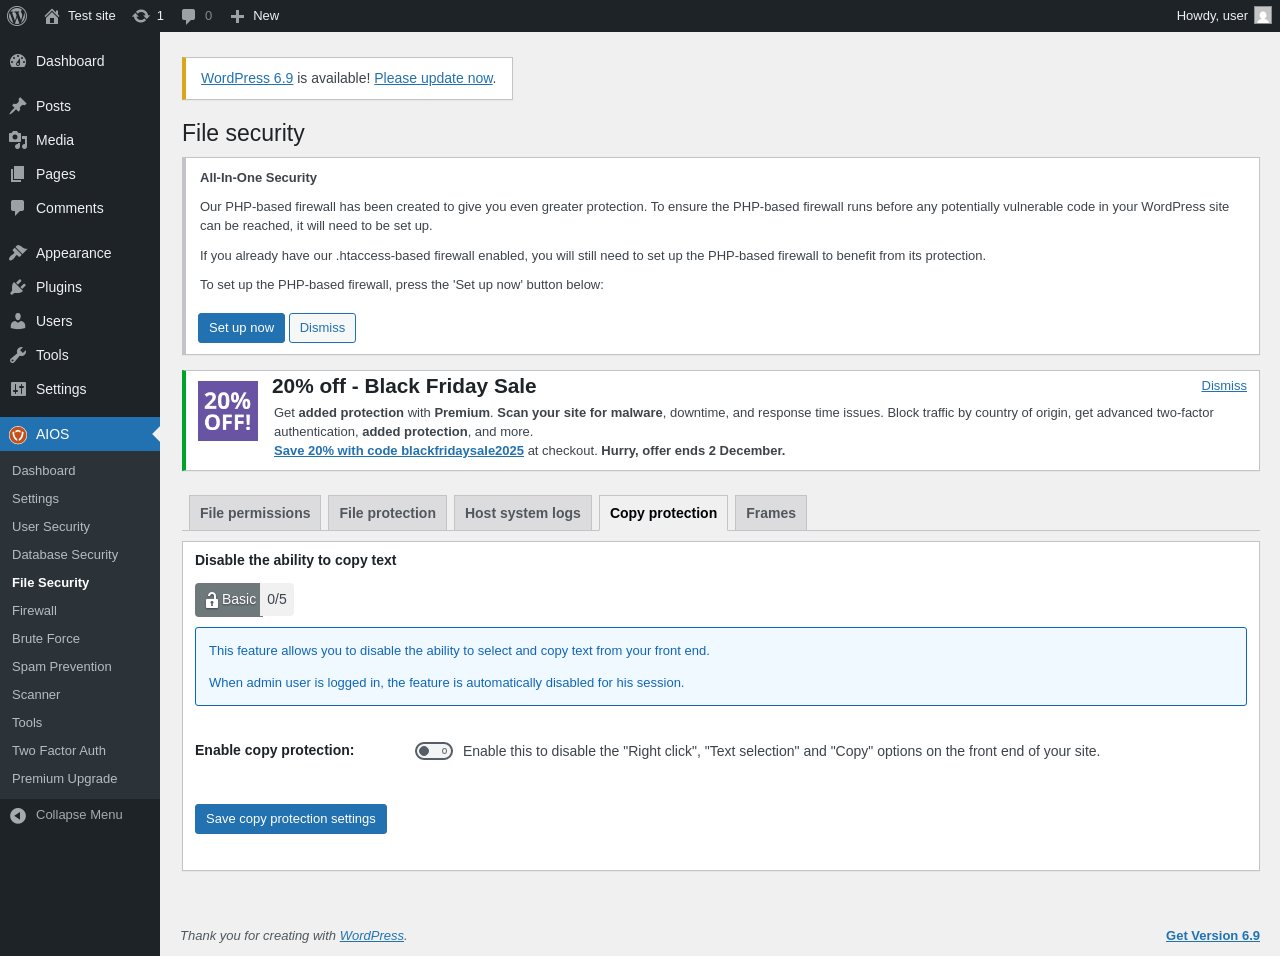Screen dimensions: 1280x956
Task: Switch to the File protection tab
Action: [x=388, y=513]
